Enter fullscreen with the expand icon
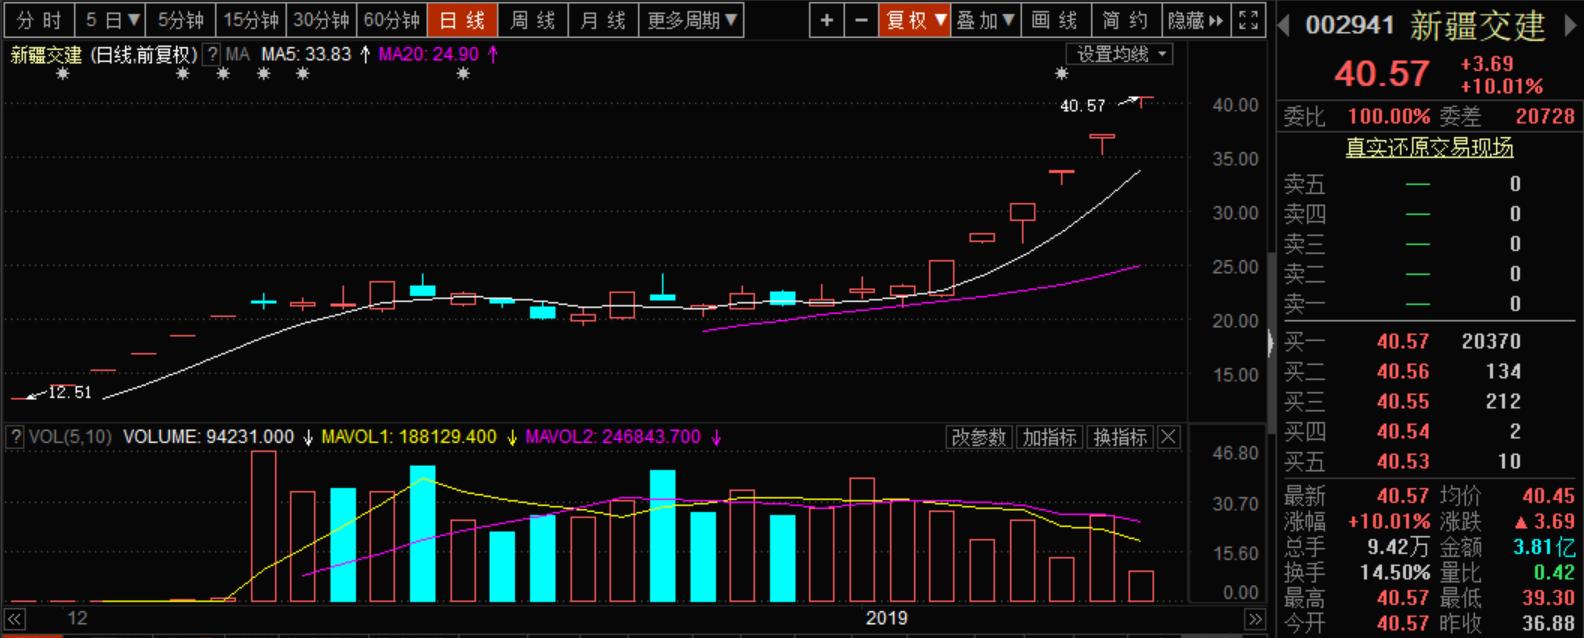The image size is (1584, 638). pyautogui.click(x=1248, y=20)
